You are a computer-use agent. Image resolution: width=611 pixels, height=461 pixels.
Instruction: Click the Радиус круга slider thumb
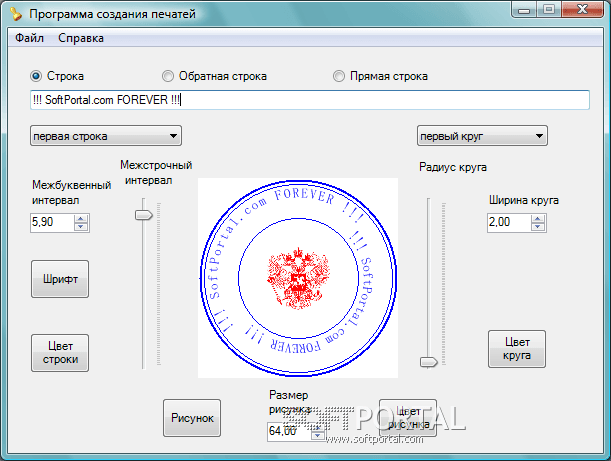click(x=428, y=362)
